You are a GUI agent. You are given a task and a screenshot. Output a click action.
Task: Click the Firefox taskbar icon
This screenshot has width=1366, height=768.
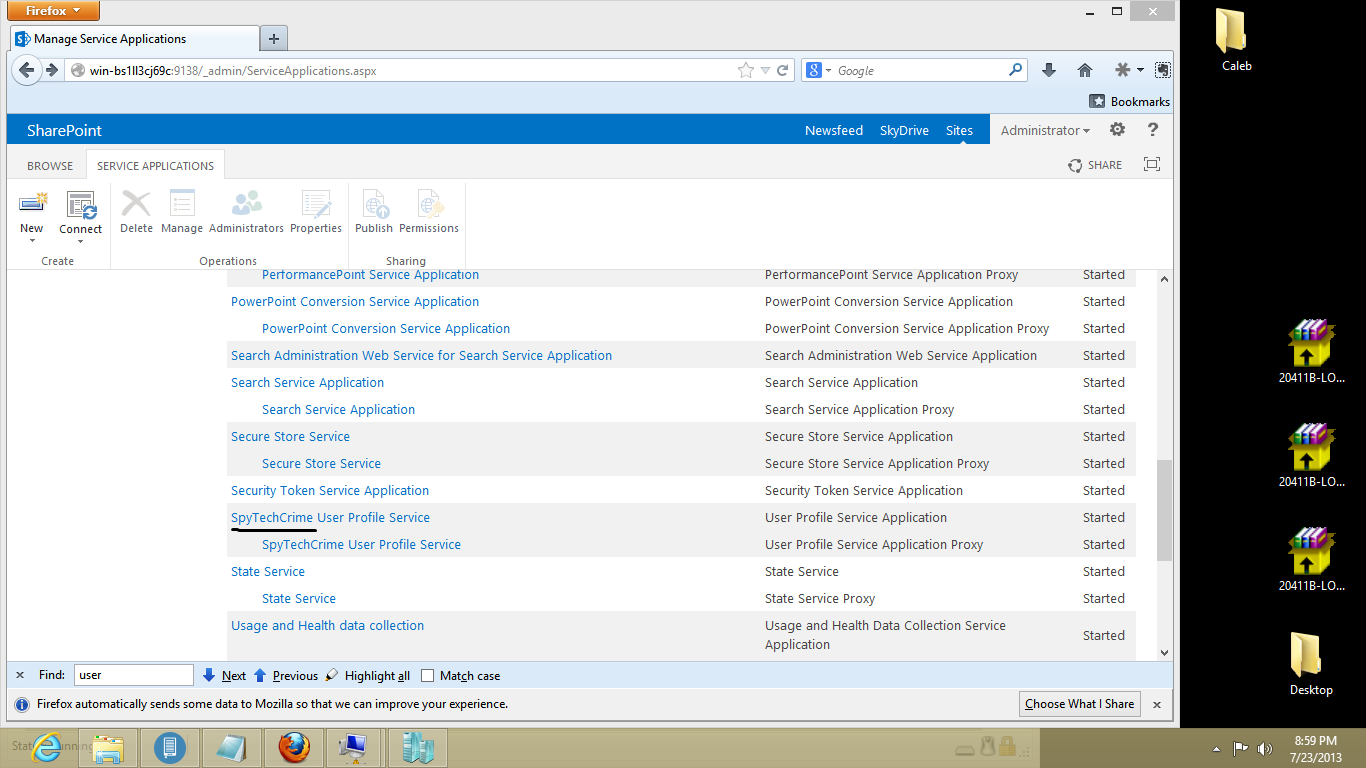coord(293,747)
